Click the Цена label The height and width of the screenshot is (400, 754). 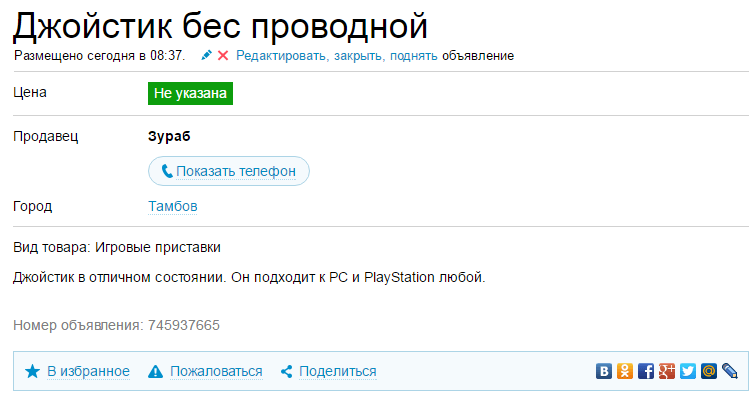click(30, 92)
